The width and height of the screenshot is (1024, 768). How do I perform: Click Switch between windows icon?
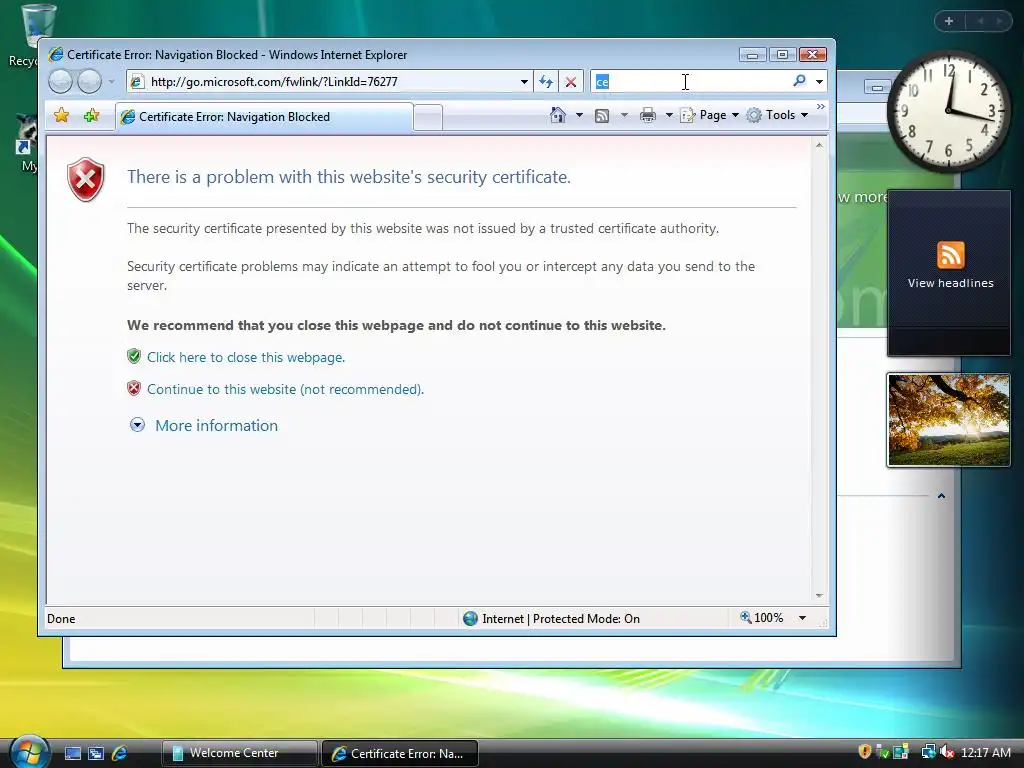96,753
